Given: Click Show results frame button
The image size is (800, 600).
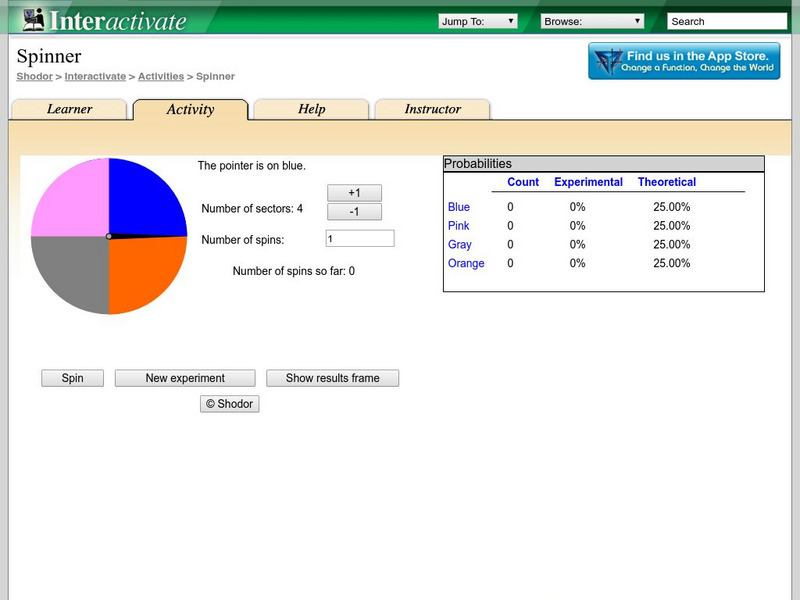Looking at the screenshot, I should (332, 378).
